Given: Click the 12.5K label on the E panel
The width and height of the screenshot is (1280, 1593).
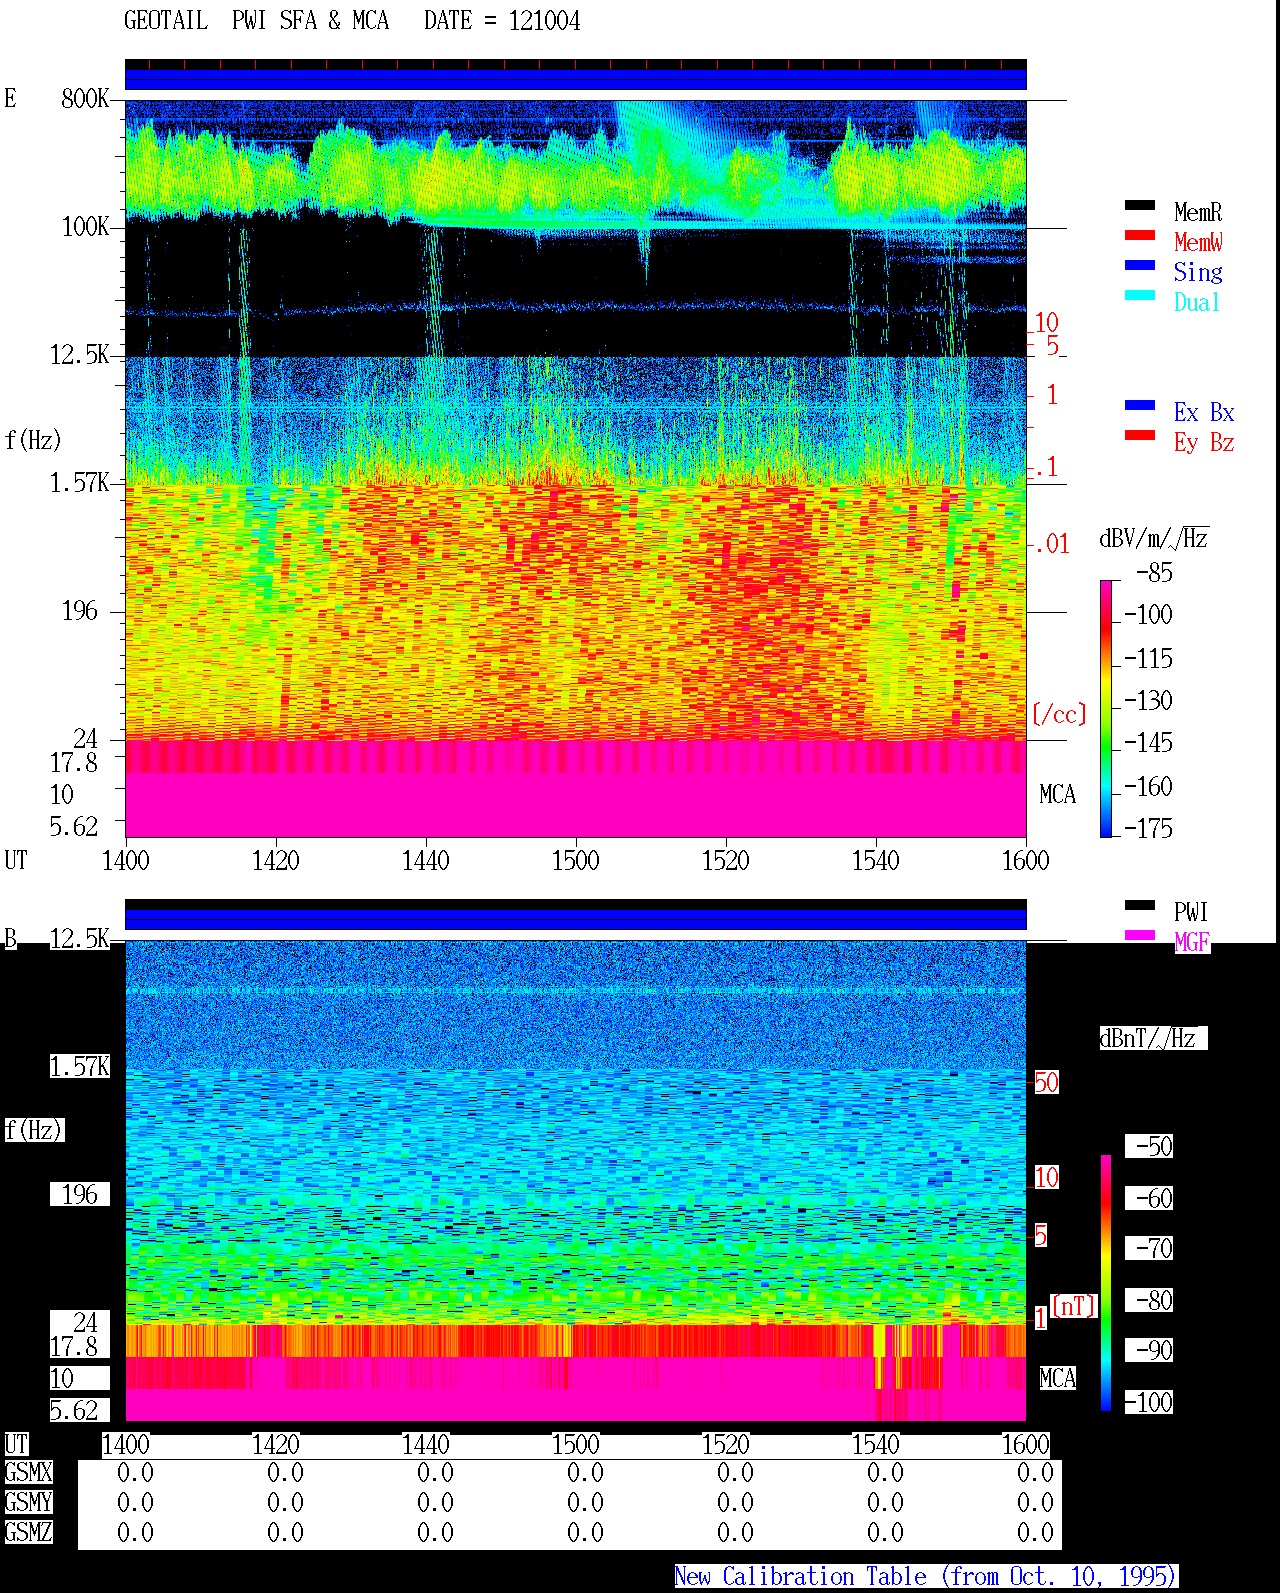Looking at the screenshot, I should pyautogui.click(x=80, y=354).
